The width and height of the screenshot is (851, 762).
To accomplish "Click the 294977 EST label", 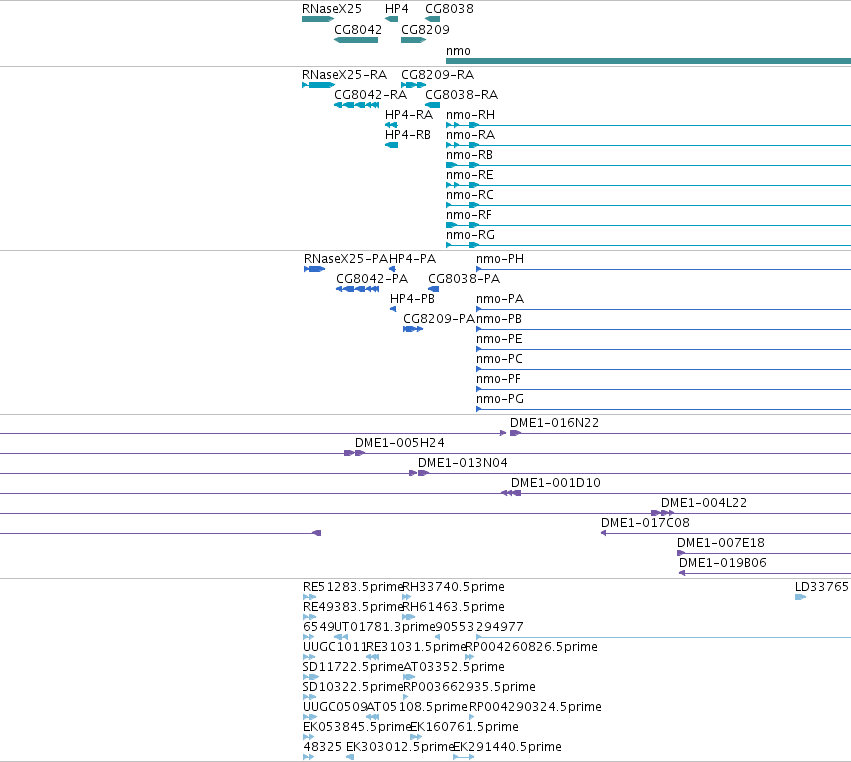I will [x=500, y=627].
